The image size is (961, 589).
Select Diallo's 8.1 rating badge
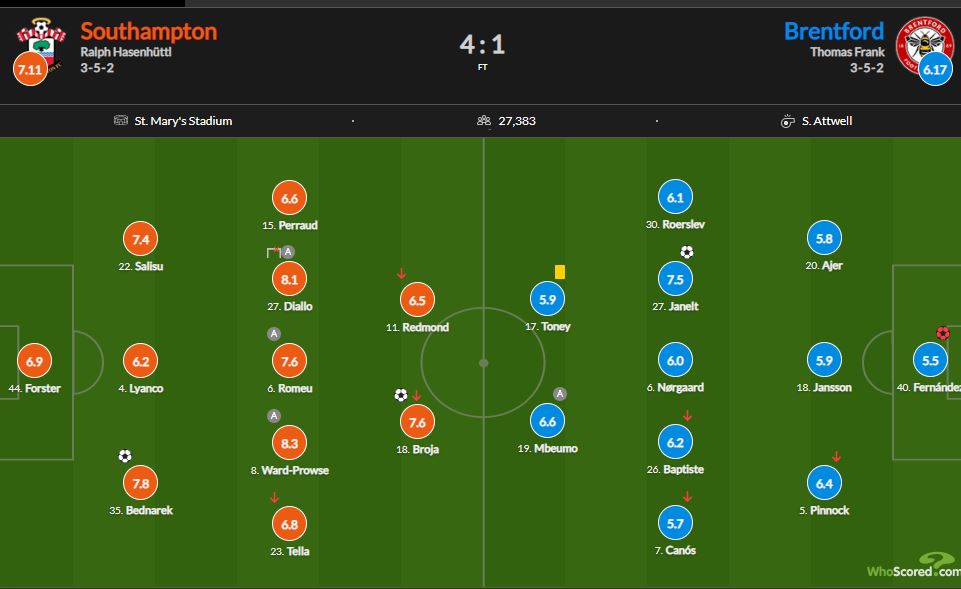pyautogui.click(x=289, y=280)
